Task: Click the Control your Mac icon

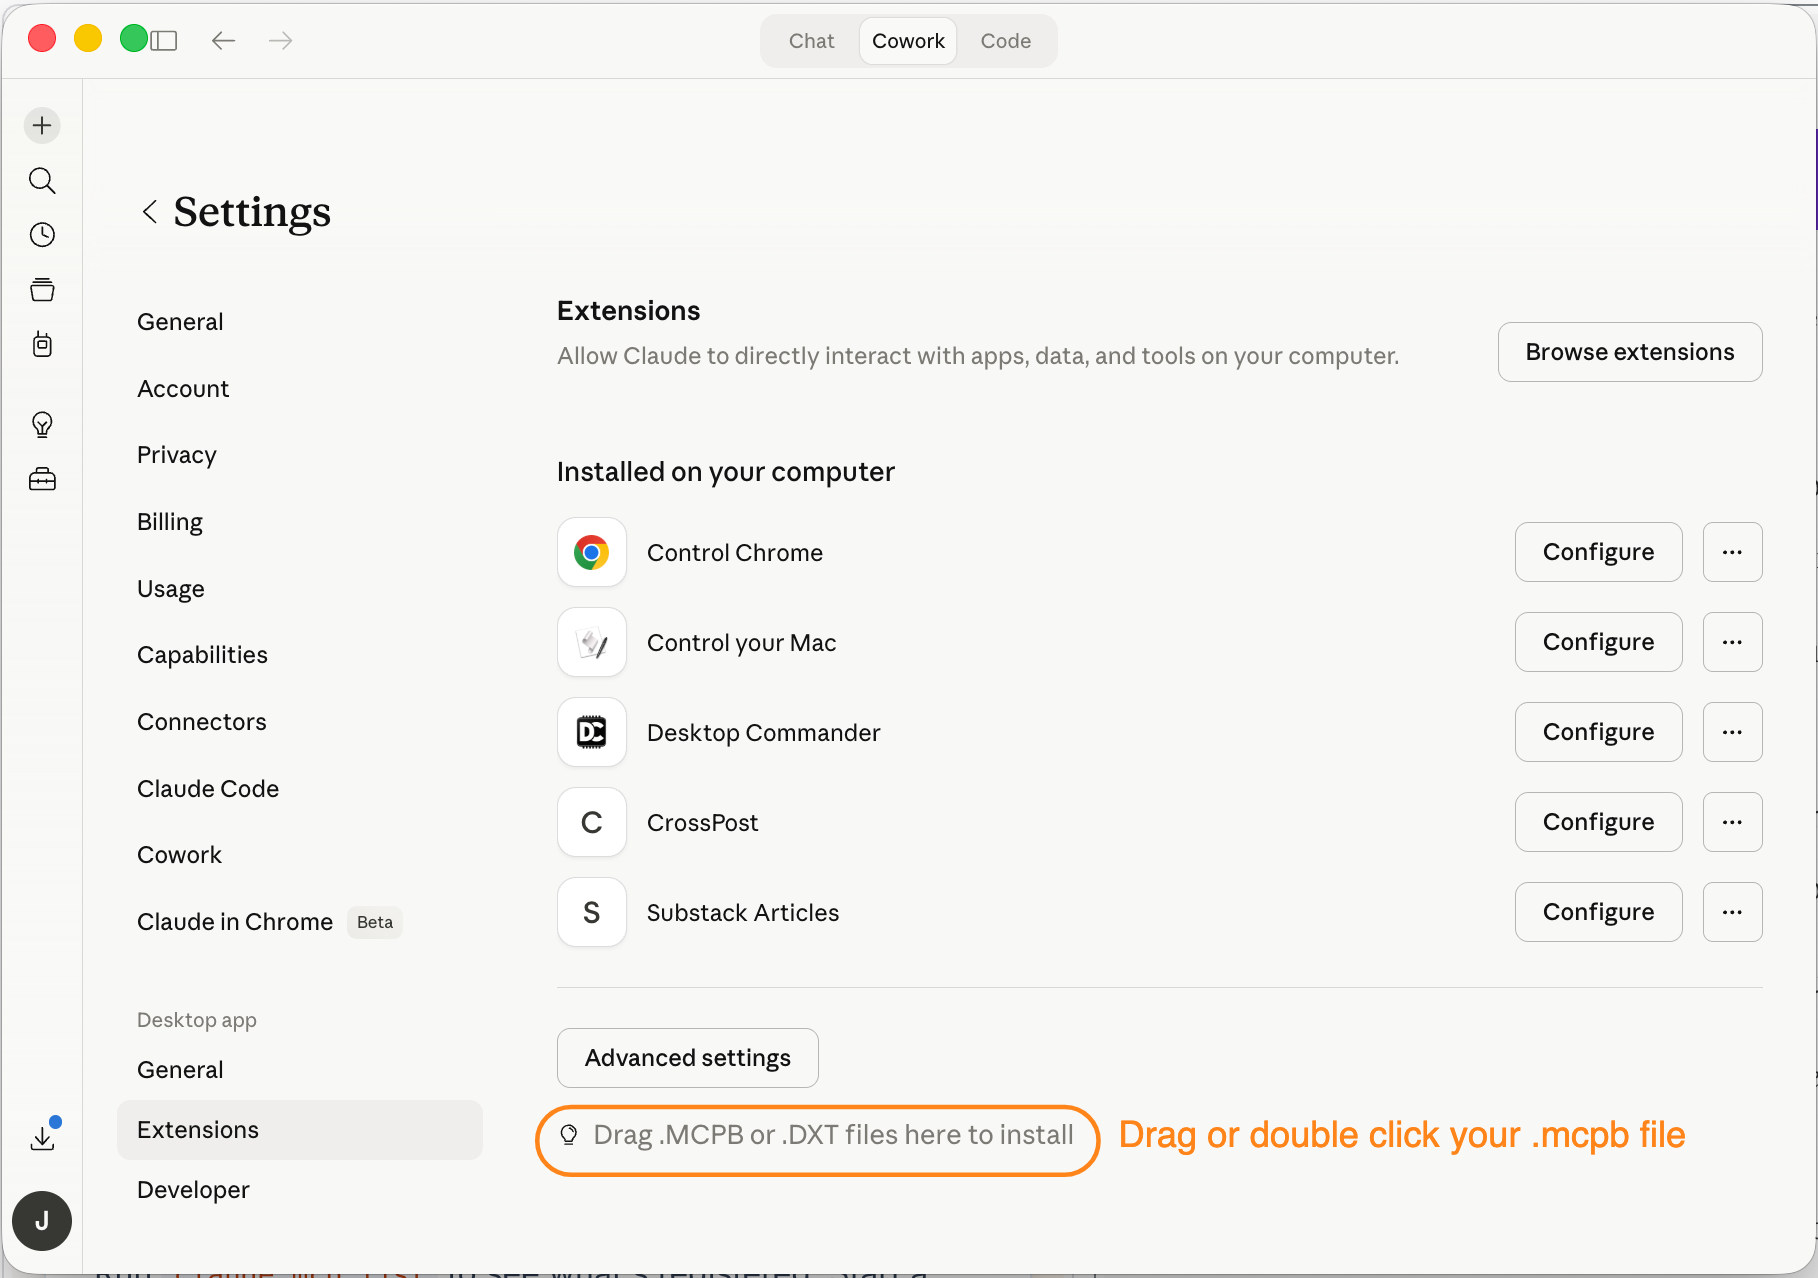Action: (592, 642)
